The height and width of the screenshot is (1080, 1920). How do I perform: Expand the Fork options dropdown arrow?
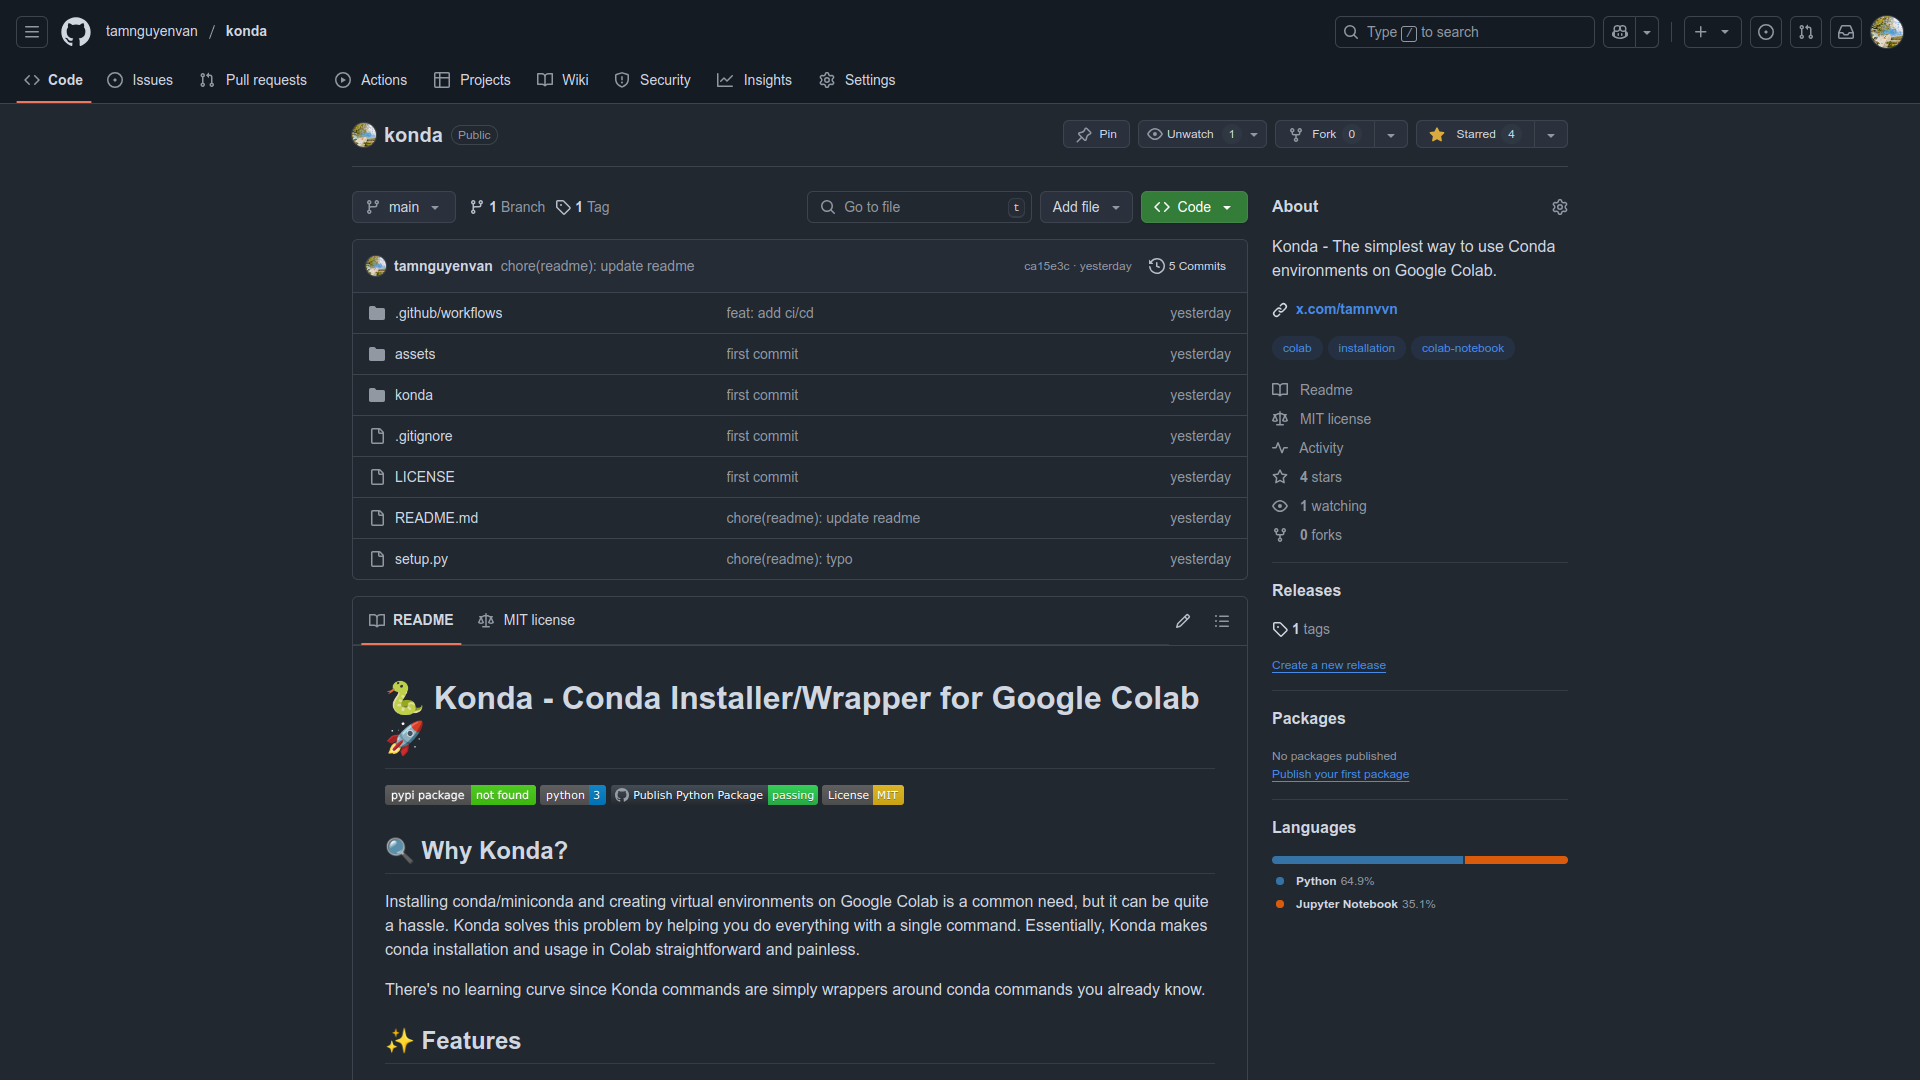coord(1391,134)
